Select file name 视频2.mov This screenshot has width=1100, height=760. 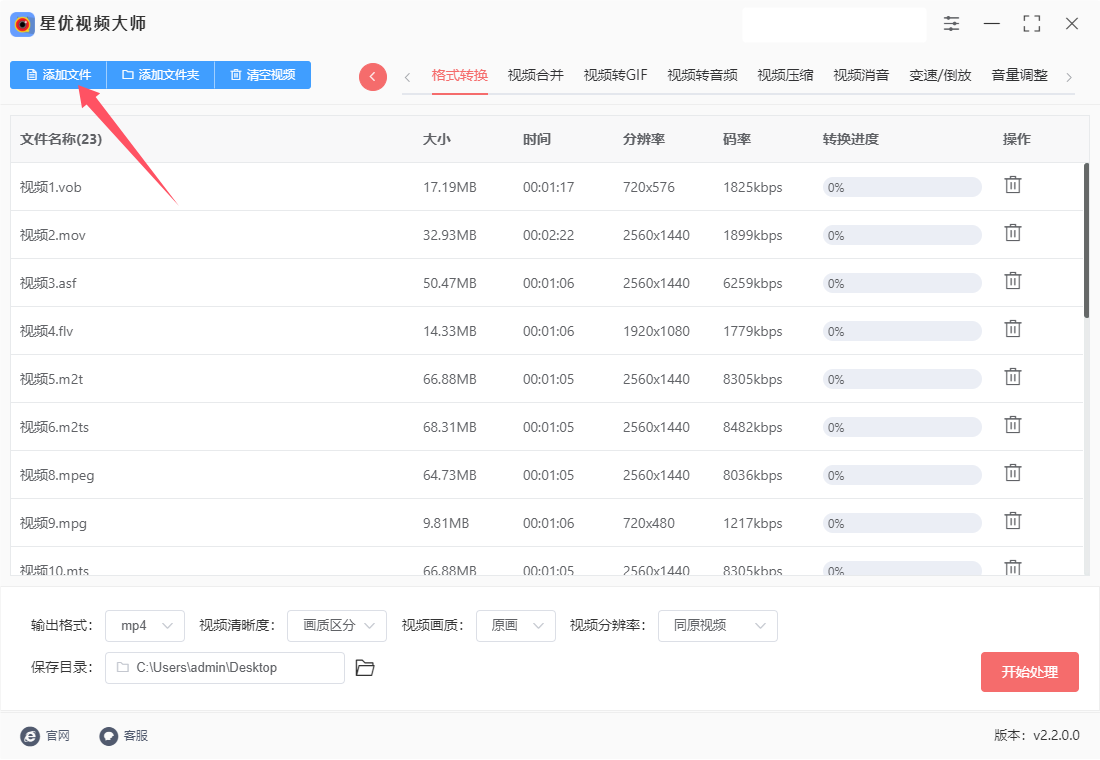click(53, 235)
